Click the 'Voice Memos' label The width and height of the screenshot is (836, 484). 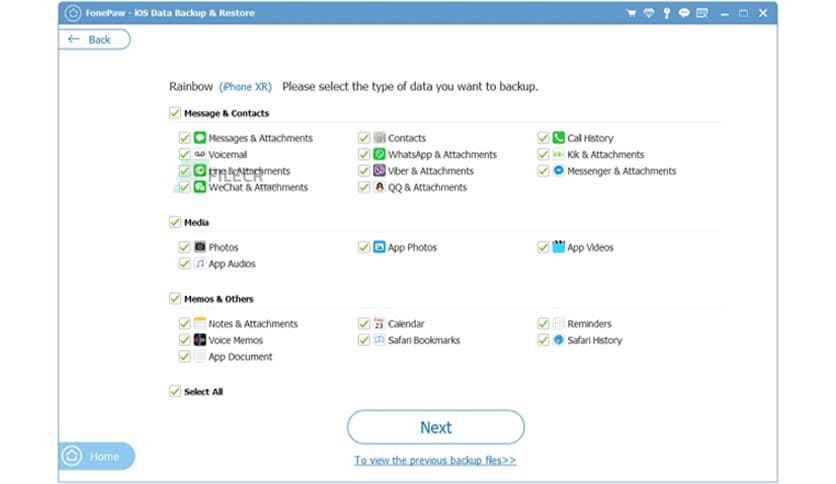click(x=236, y=340)
